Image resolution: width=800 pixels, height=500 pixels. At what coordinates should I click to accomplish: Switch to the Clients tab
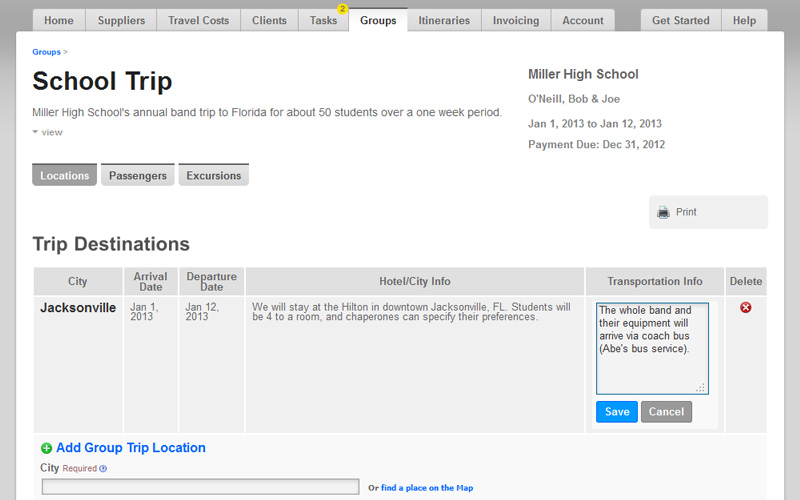(269, 20)
